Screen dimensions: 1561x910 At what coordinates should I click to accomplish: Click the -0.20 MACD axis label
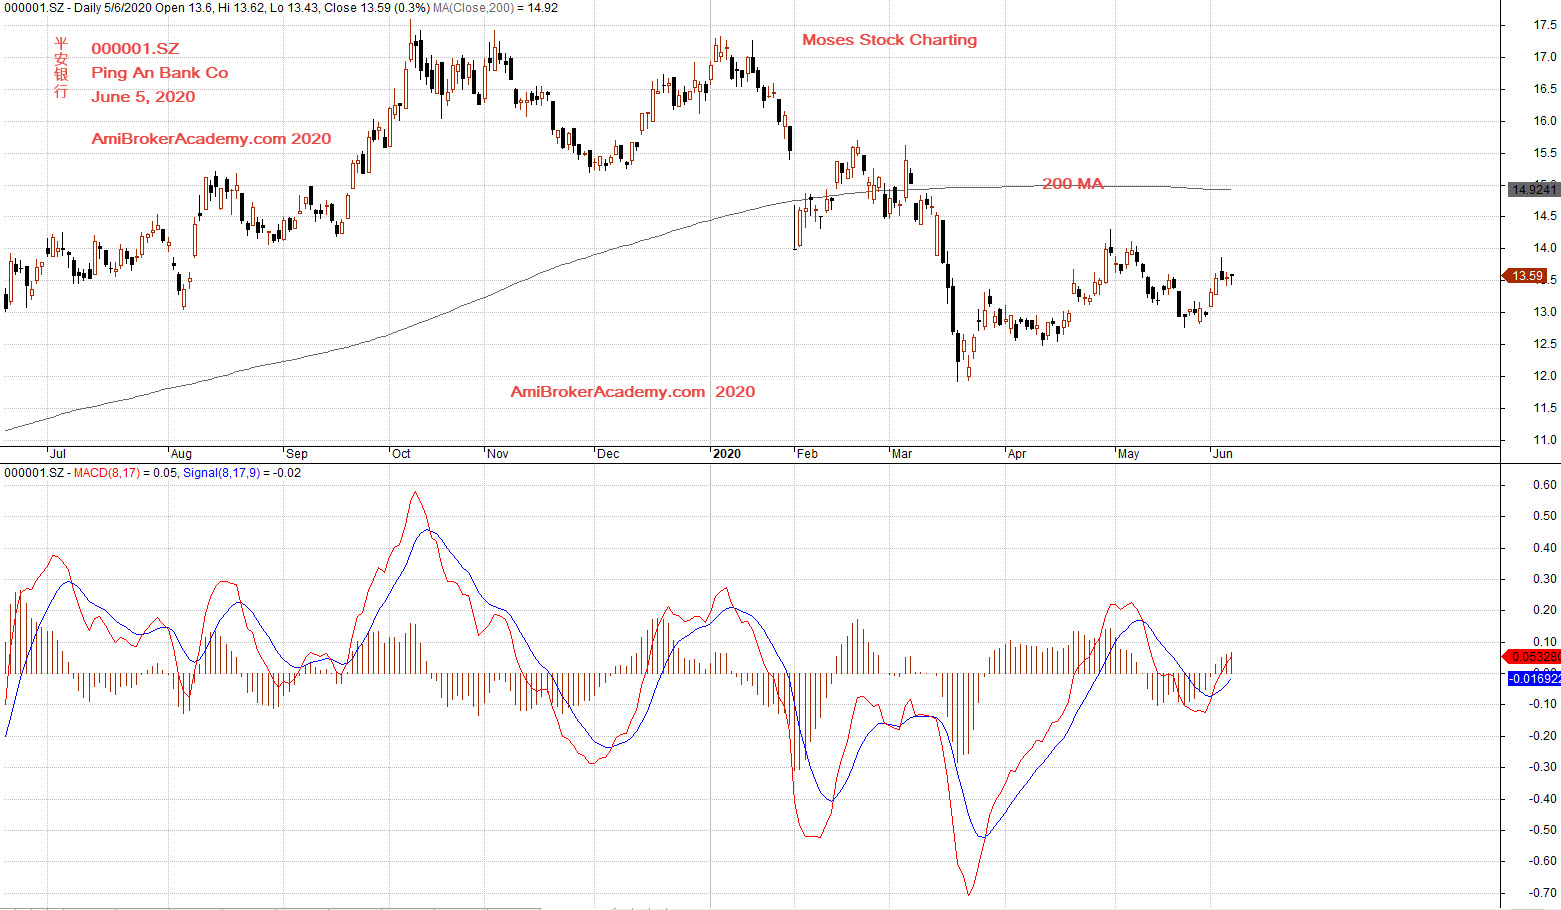click(x=1543, y=736)
